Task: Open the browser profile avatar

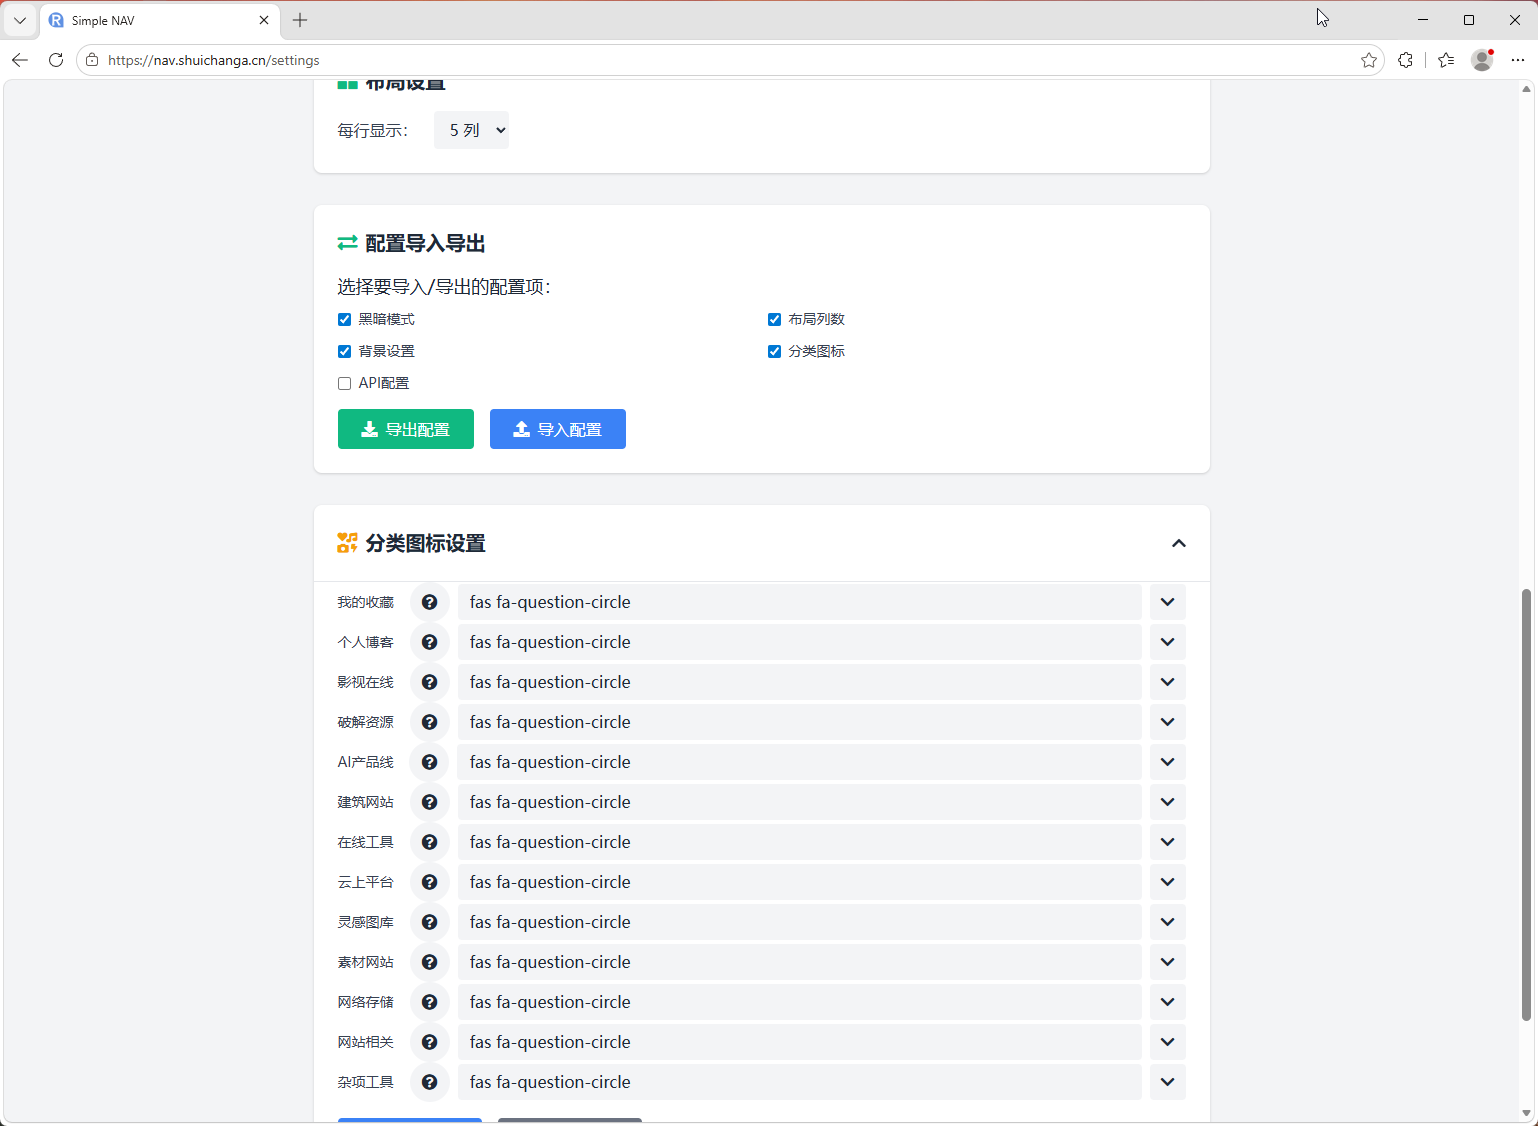Action: click(x=1482, y=60)
